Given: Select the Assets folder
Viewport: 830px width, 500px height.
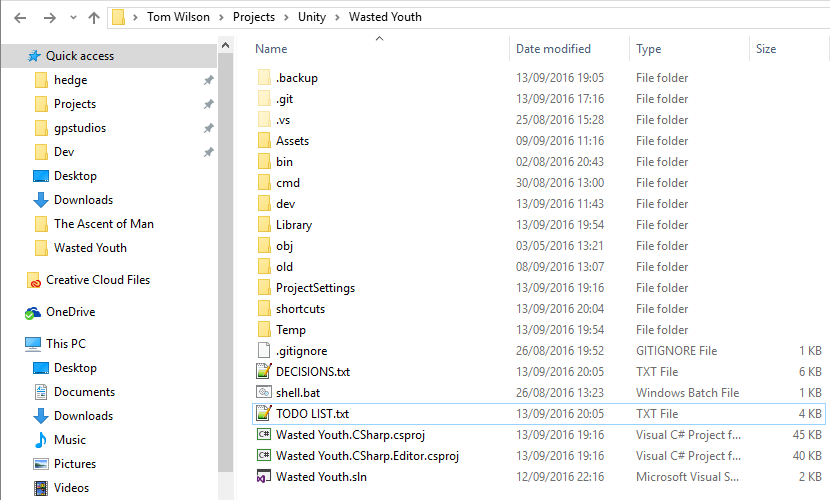Looking at the screenshot, I should 292,141.
